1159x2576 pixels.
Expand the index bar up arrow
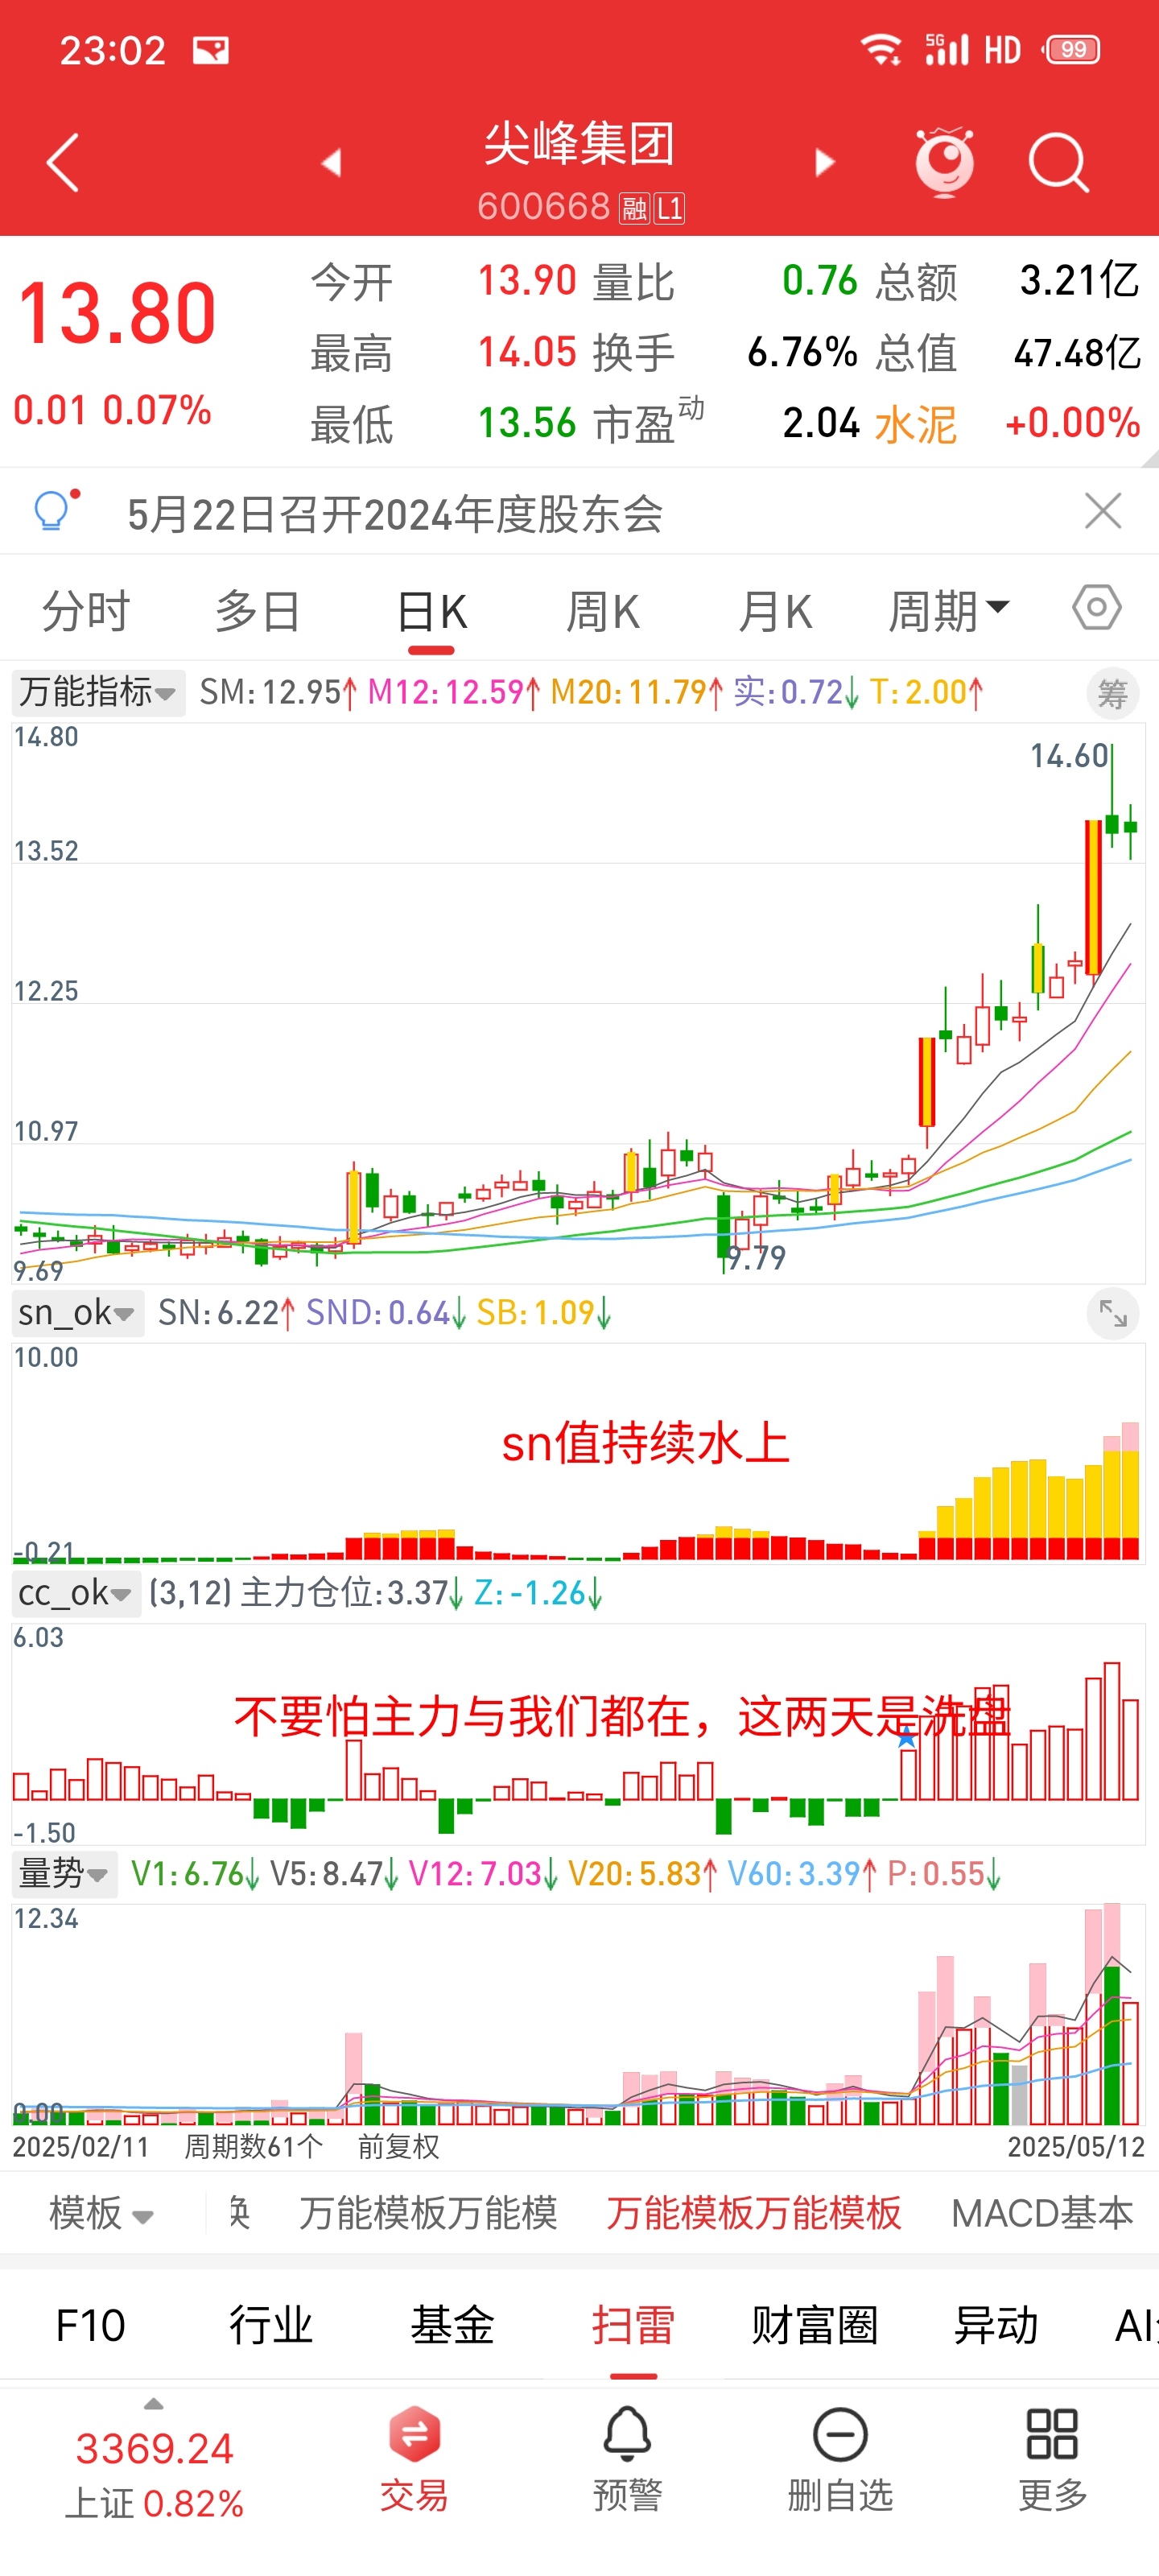[153, 2404]
